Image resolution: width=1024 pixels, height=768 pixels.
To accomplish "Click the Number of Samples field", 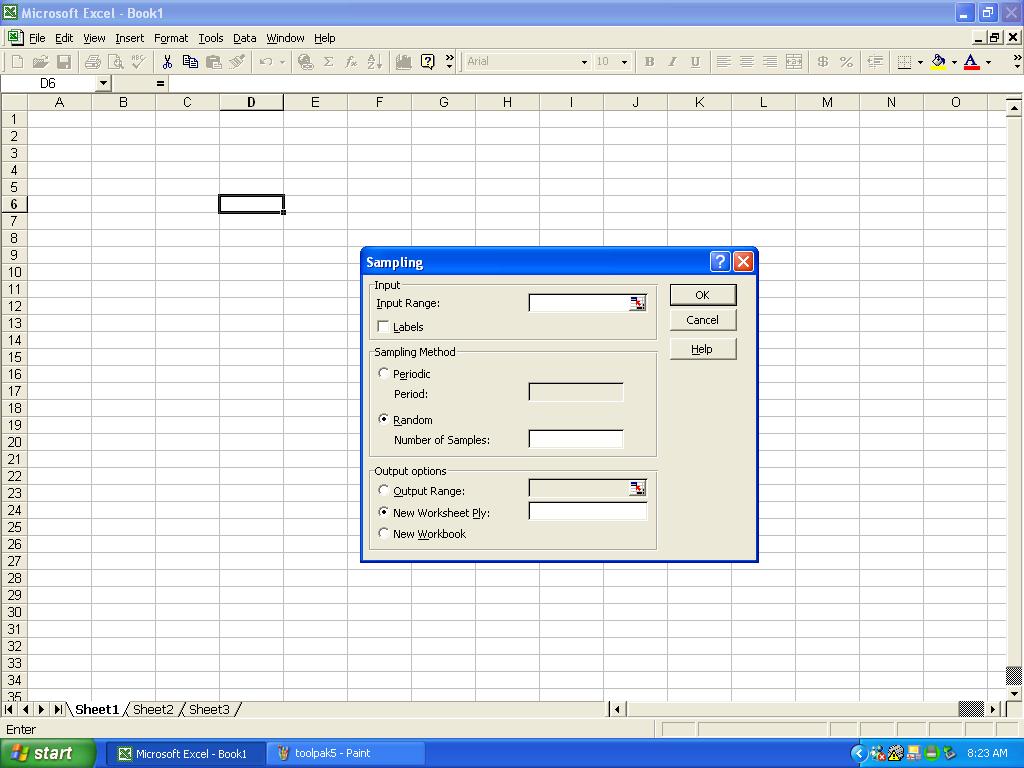I will [x=575, y=440].
